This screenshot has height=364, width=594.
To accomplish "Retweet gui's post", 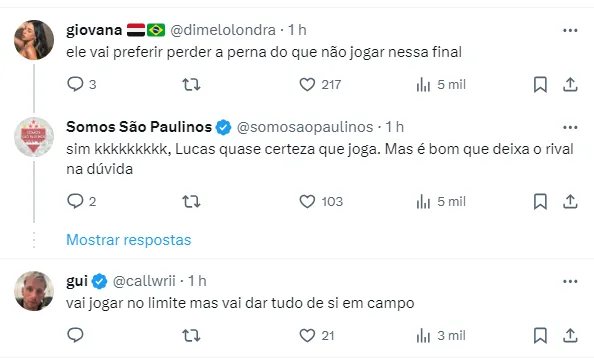I will click(191, 336).
